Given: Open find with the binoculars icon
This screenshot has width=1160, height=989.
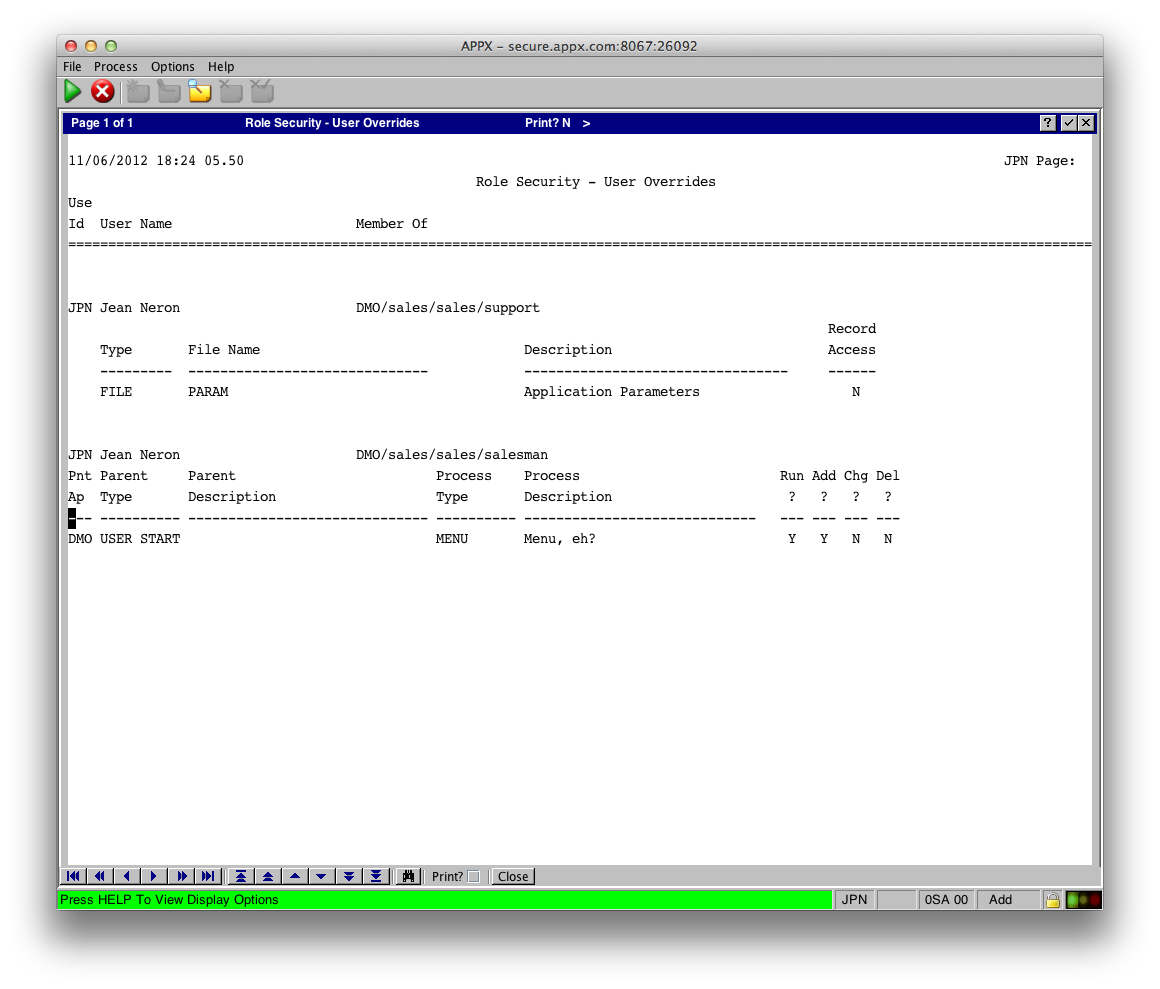Looking at the screenshot, I should [x=407, y=876].
